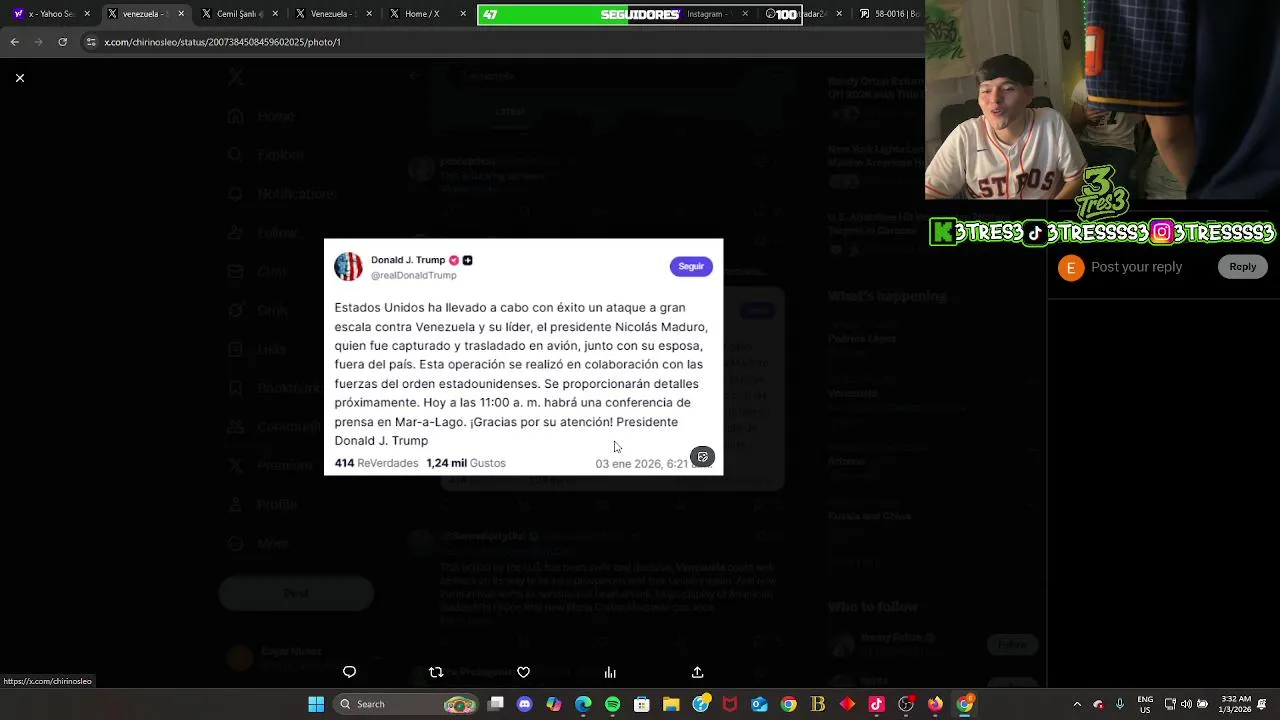Reload the page

click(63, 42)
